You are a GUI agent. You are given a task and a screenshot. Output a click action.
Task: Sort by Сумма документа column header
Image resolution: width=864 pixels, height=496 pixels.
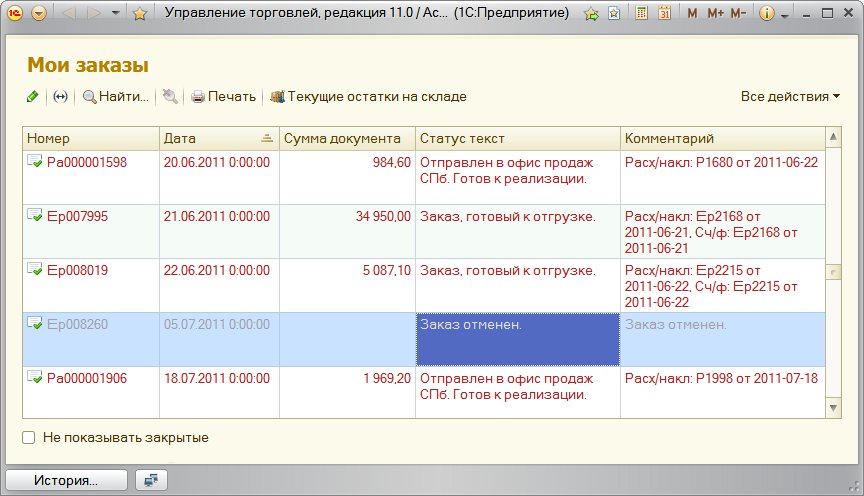point(347,138)
